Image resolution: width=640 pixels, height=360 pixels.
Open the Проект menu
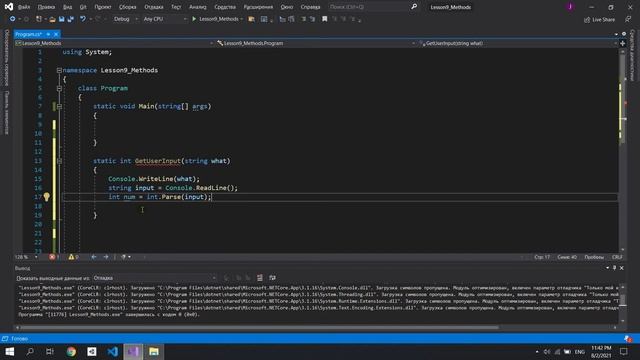click(x=102, y=7)
